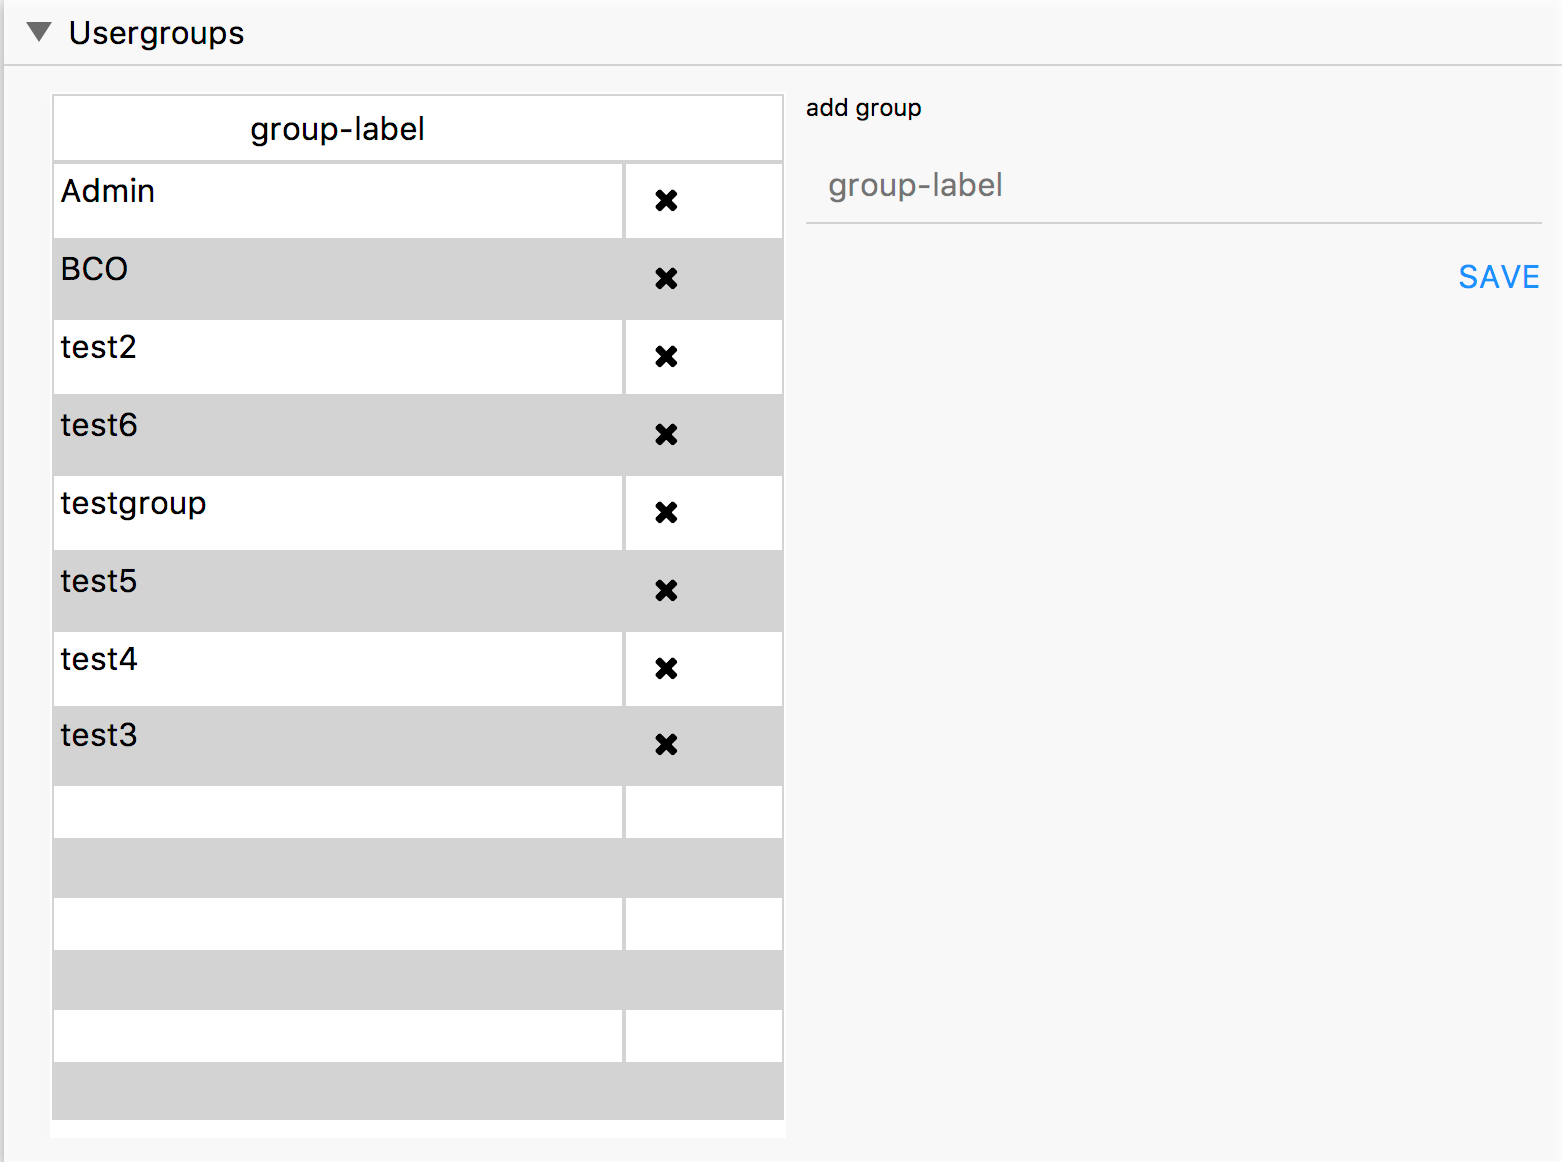Delete the test4 usergroup

point(665,669)
